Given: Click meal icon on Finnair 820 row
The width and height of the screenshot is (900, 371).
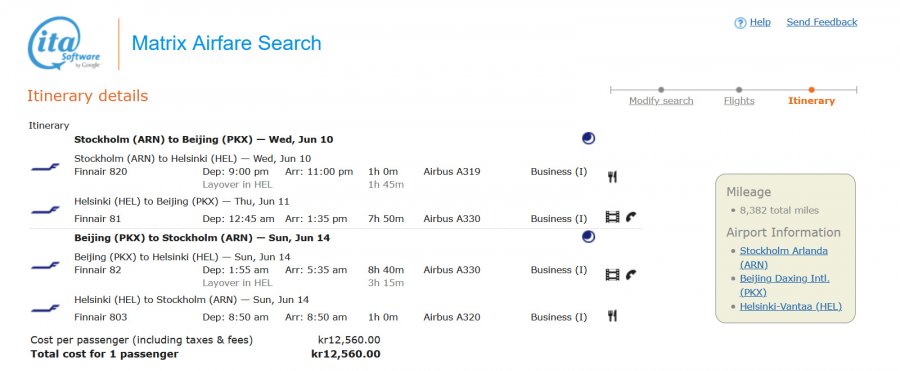Looking at the screenshot, I should point(612,177).
